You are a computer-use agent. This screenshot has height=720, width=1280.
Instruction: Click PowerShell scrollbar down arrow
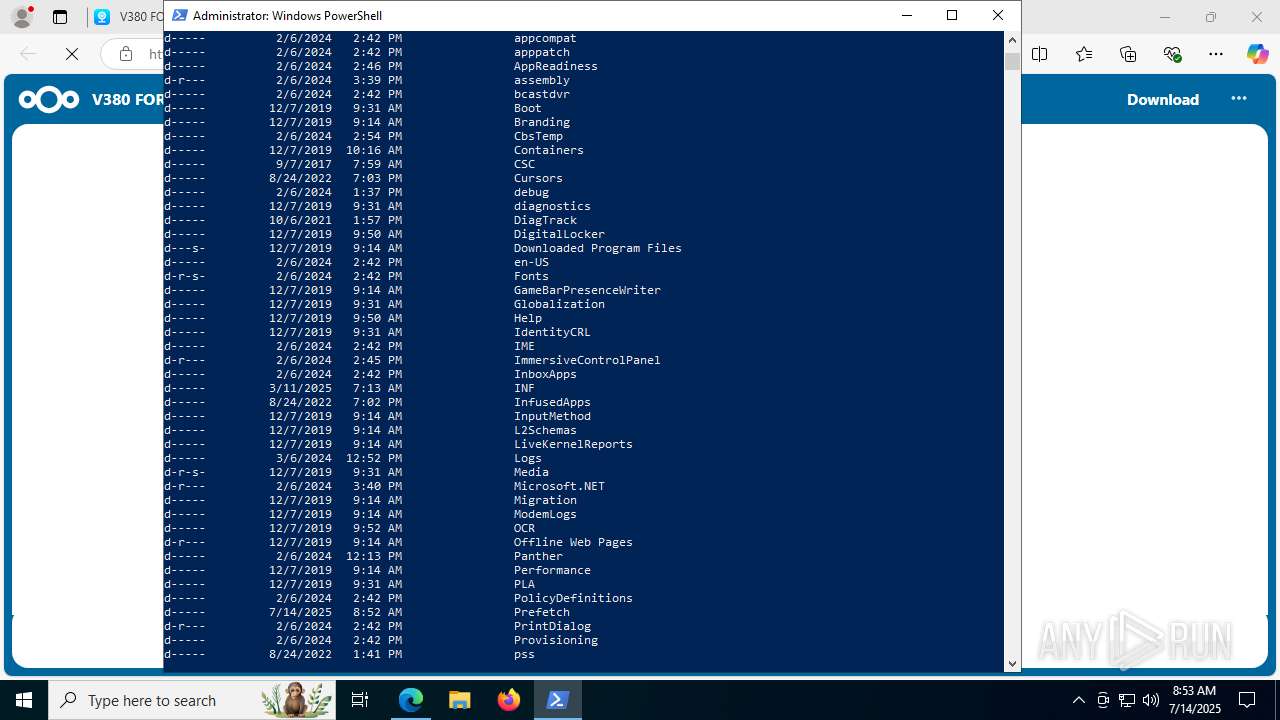click(x=1012, y=664)
